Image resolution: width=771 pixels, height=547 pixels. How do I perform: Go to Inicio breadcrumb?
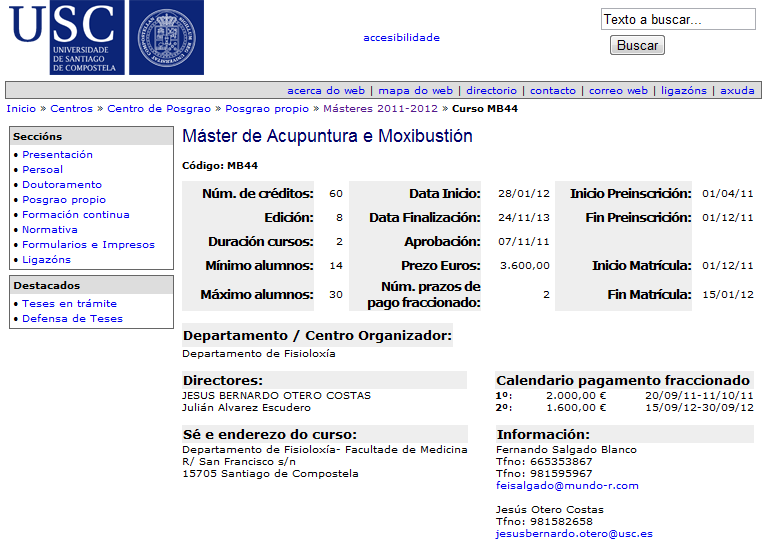coord(21,109)
